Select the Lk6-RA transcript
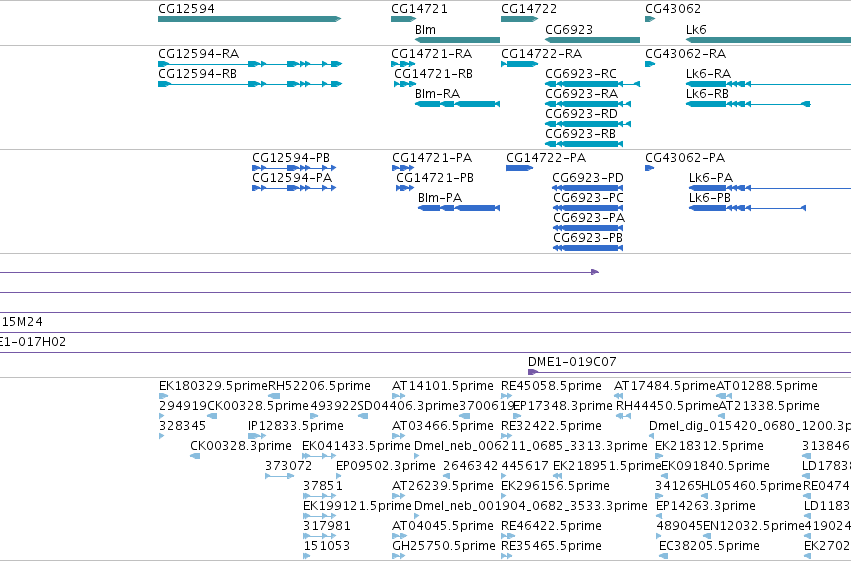The width and height of the screenshot is (851, 561). click(769, 84)
